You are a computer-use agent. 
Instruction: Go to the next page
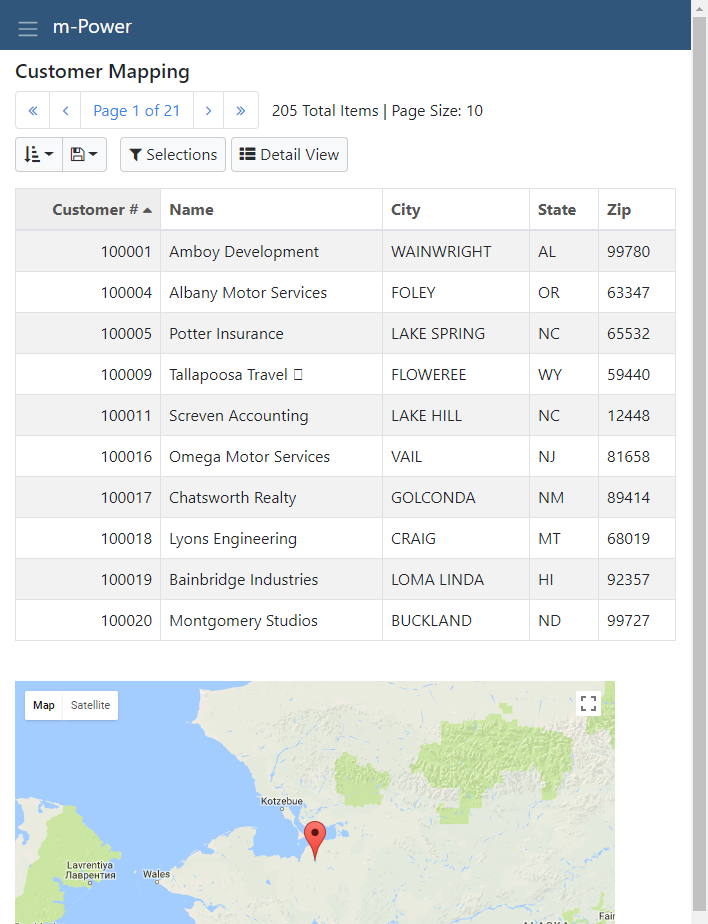pyautogui.click(x=208, y=110)
